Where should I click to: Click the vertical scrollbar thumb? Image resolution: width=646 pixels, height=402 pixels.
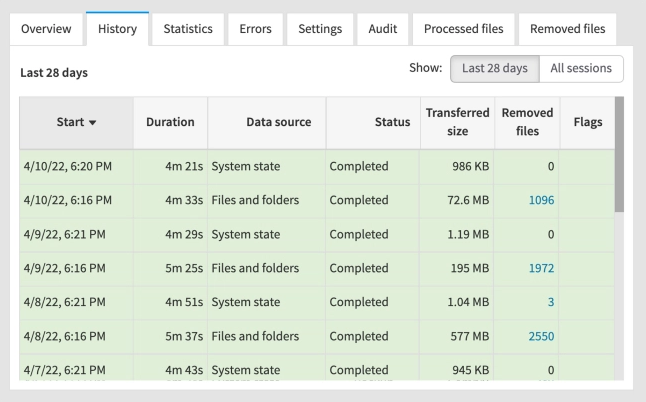pyautogui.click(x=619, y=155)
